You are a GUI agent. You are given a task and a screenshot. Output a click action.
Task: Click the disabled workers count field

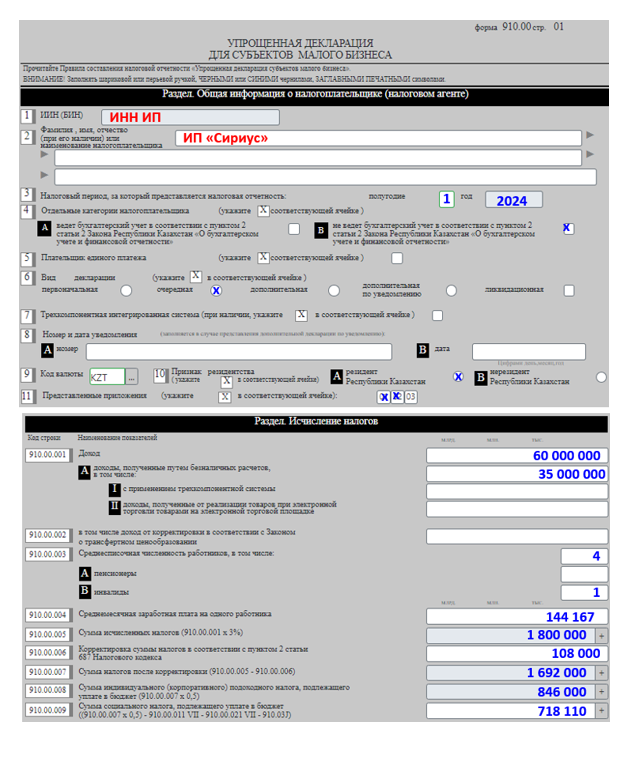click(584, 592)
